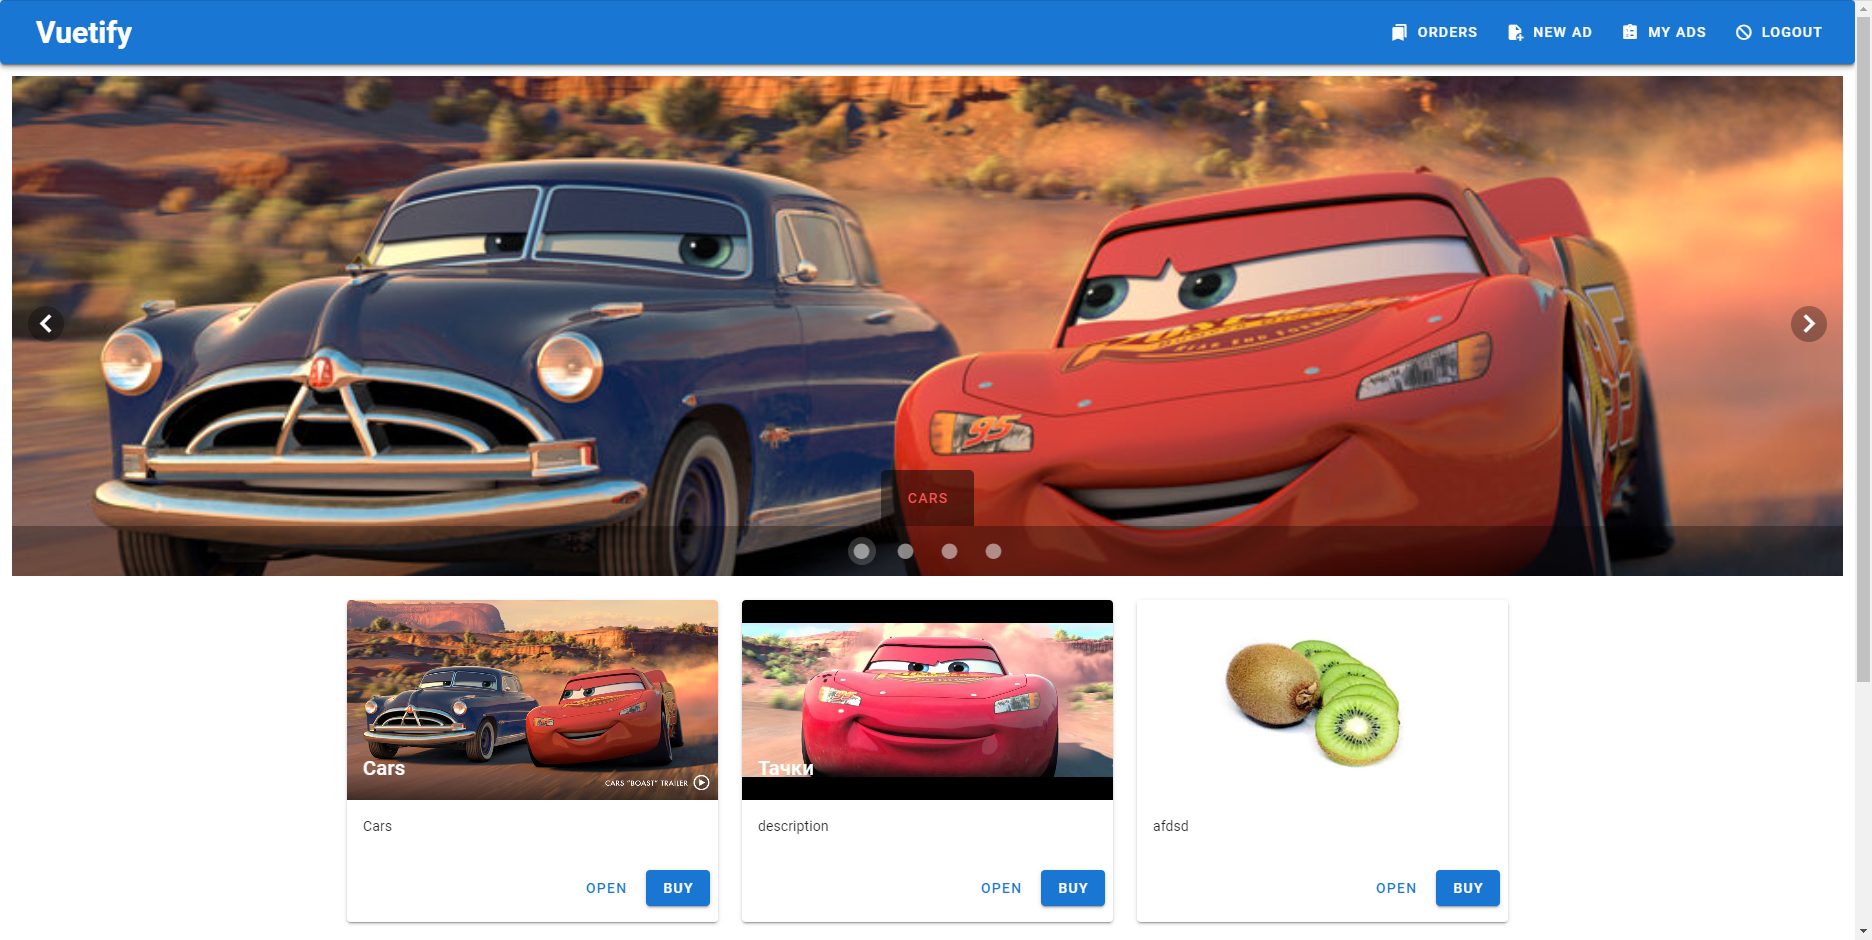Click the 'afdsd' description text
Viewport: 1872px width, 940px height.
click(x=1170, y=826)
